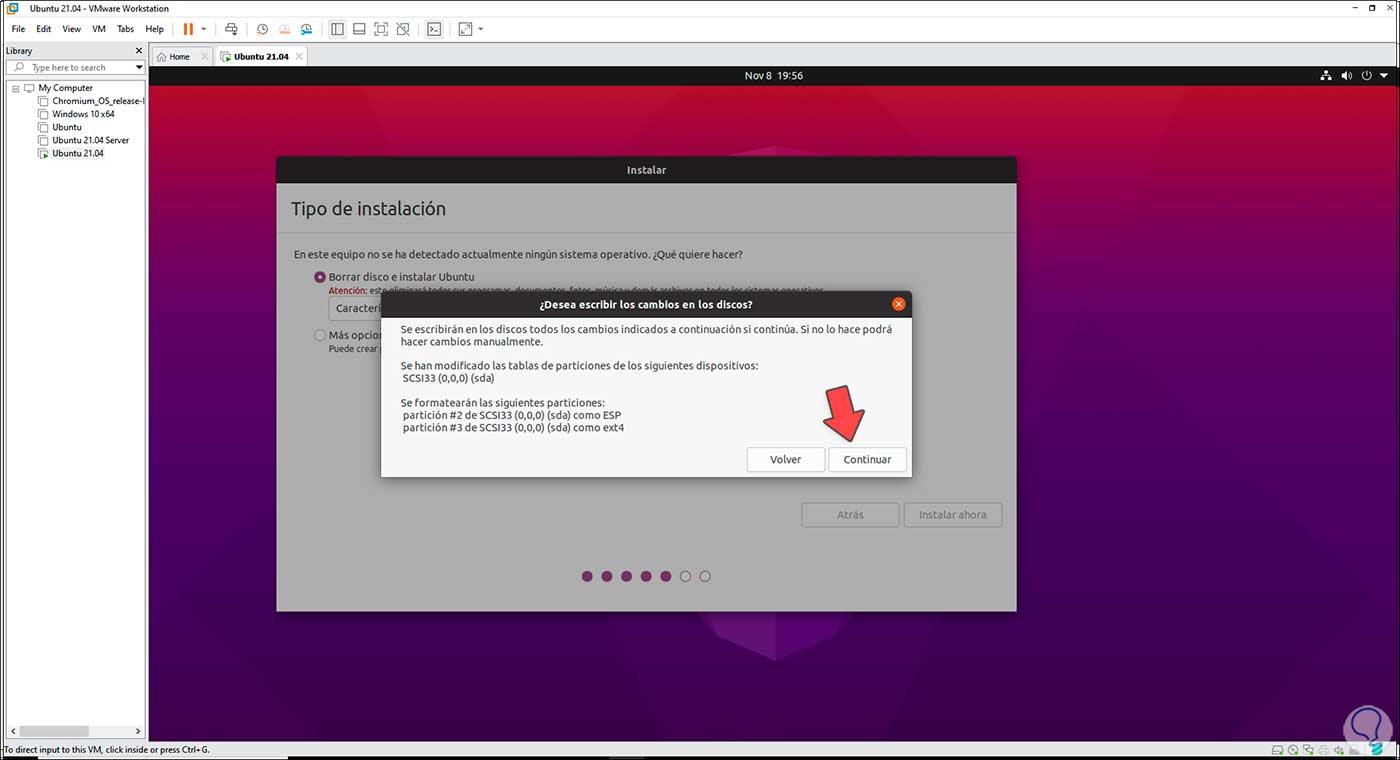This screenshot has height=760, width=1400.
Task: Open the VM menu
Action: [x=99, y=29]
